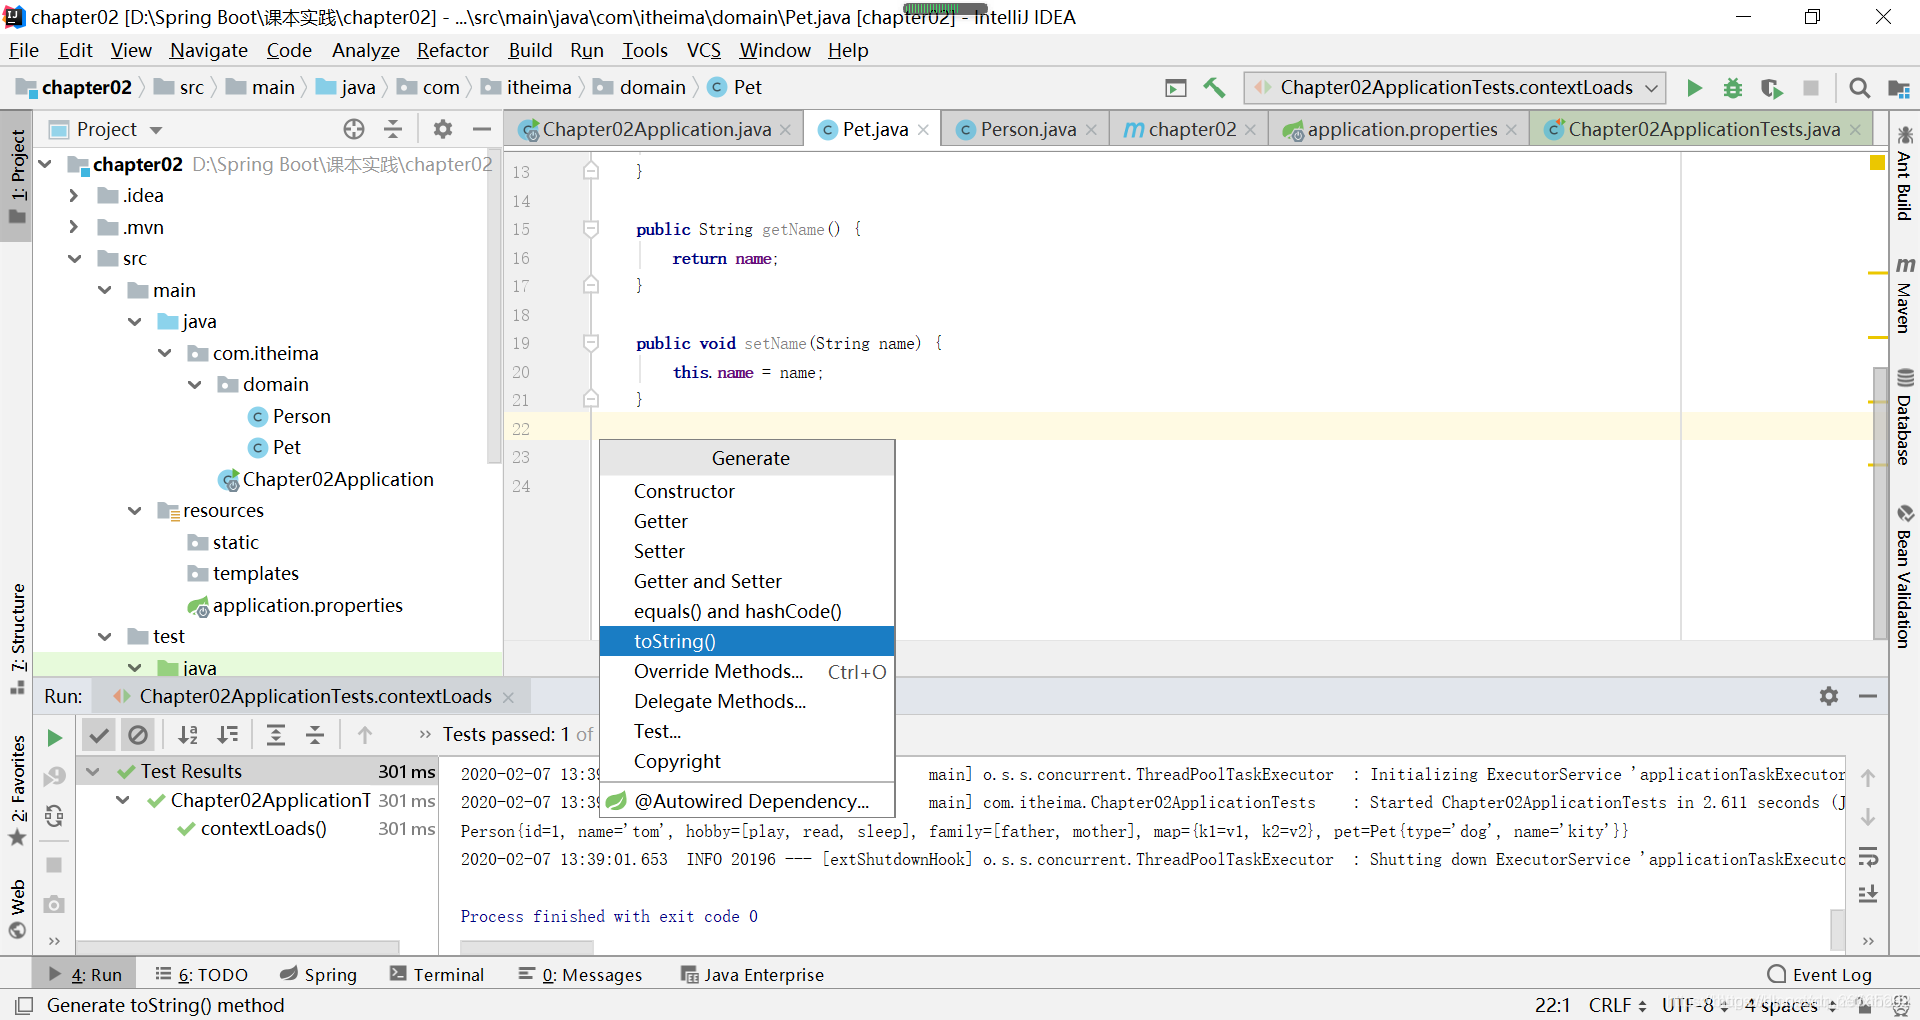
Task: Toggle show ignored tests icon
Action: (x=138, y=735)
